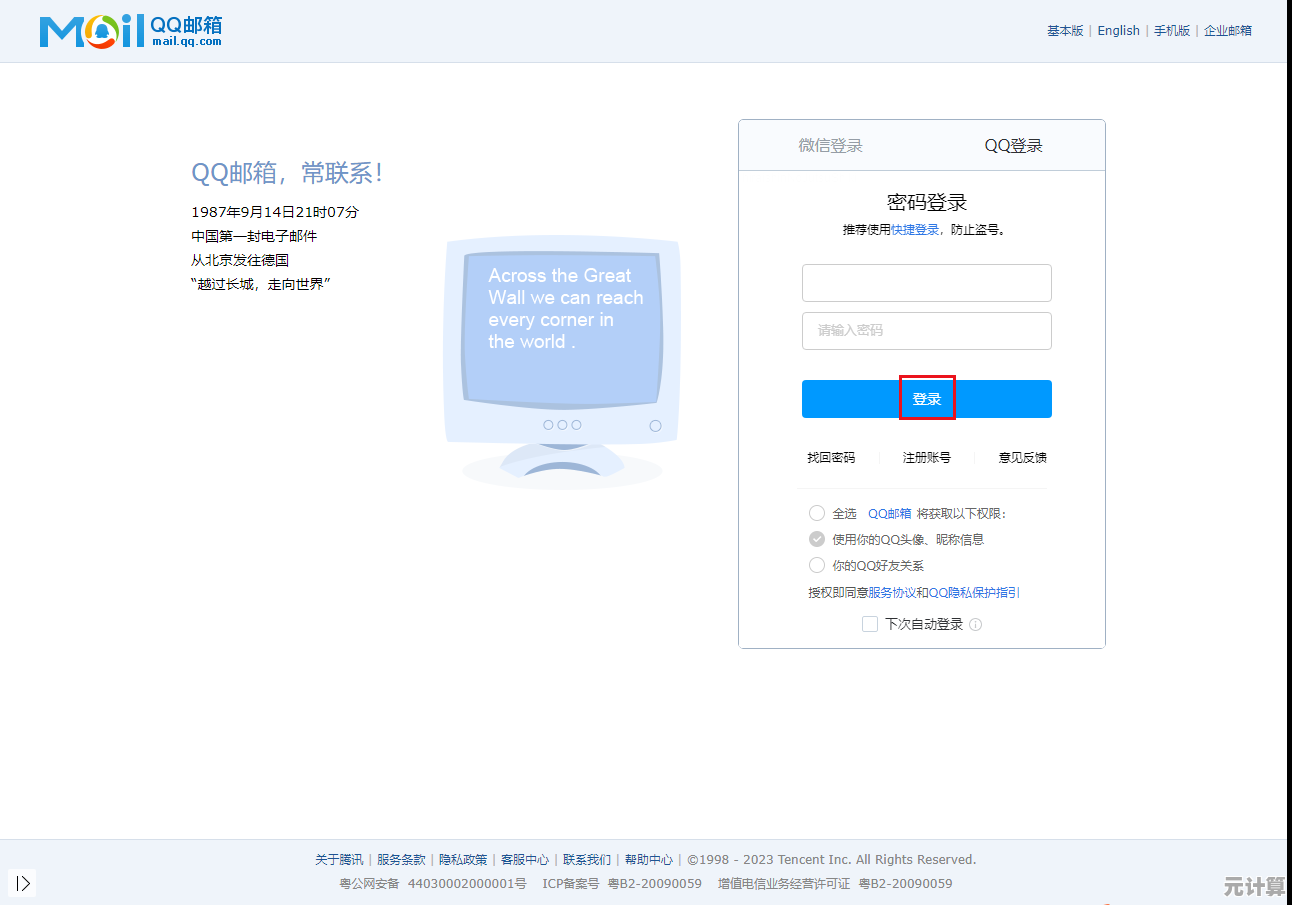Open the 基本版 basic version link
Image resolution: width=1292 pixels, height=905 pixels.
(x=1064, y=31)
